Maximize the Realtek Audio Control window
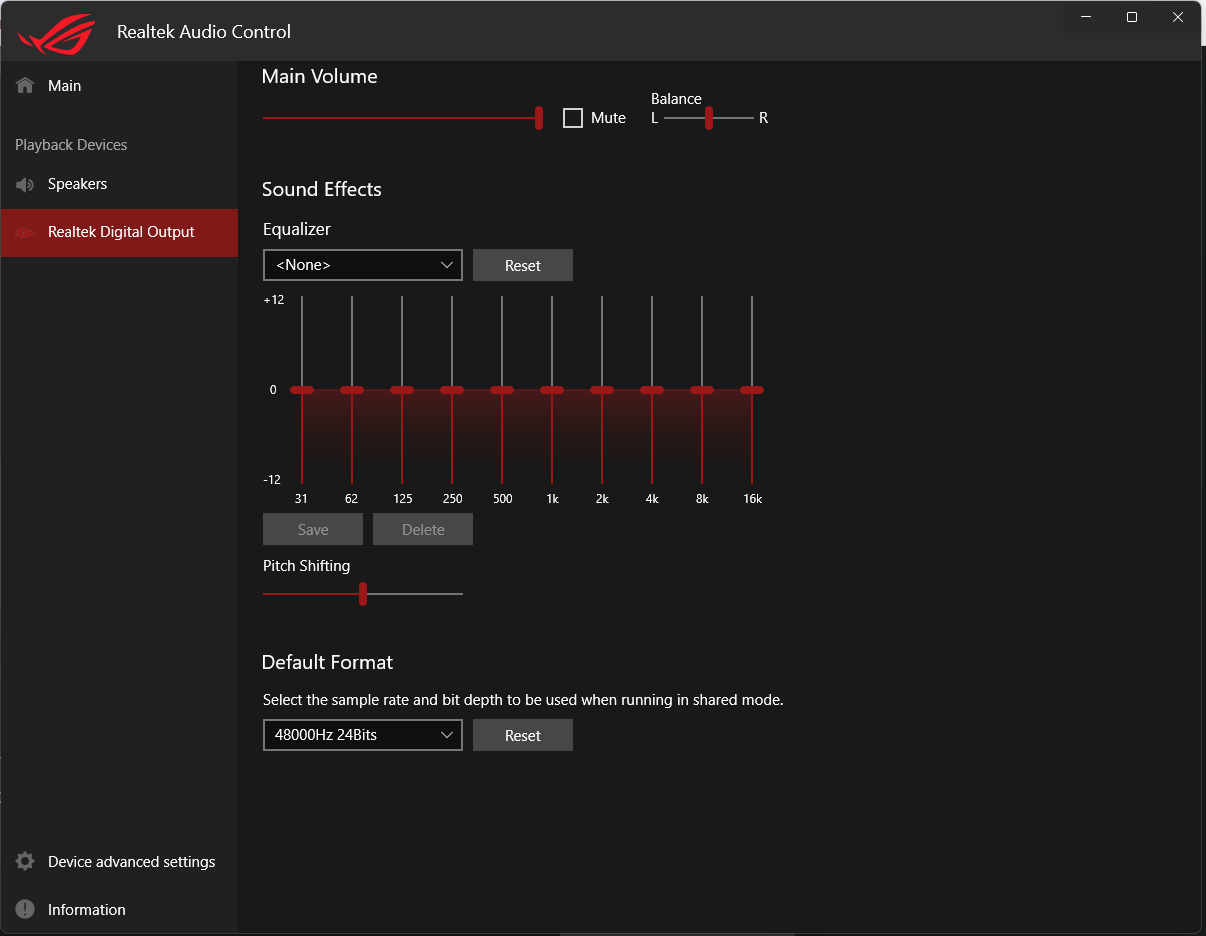The width and height of the screenshot is (1206, 936). point(1132,17)
